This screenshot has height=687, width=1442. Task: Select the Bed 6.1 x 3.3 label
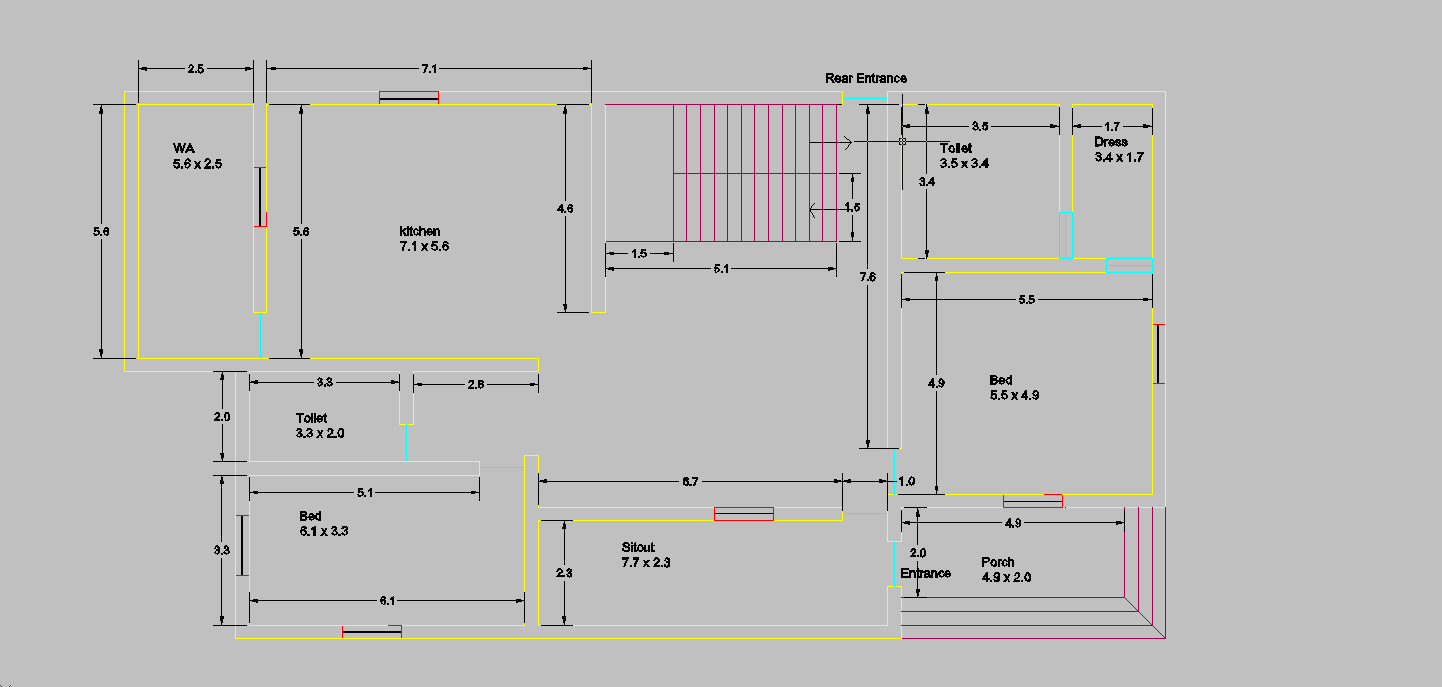pos(323,524)
